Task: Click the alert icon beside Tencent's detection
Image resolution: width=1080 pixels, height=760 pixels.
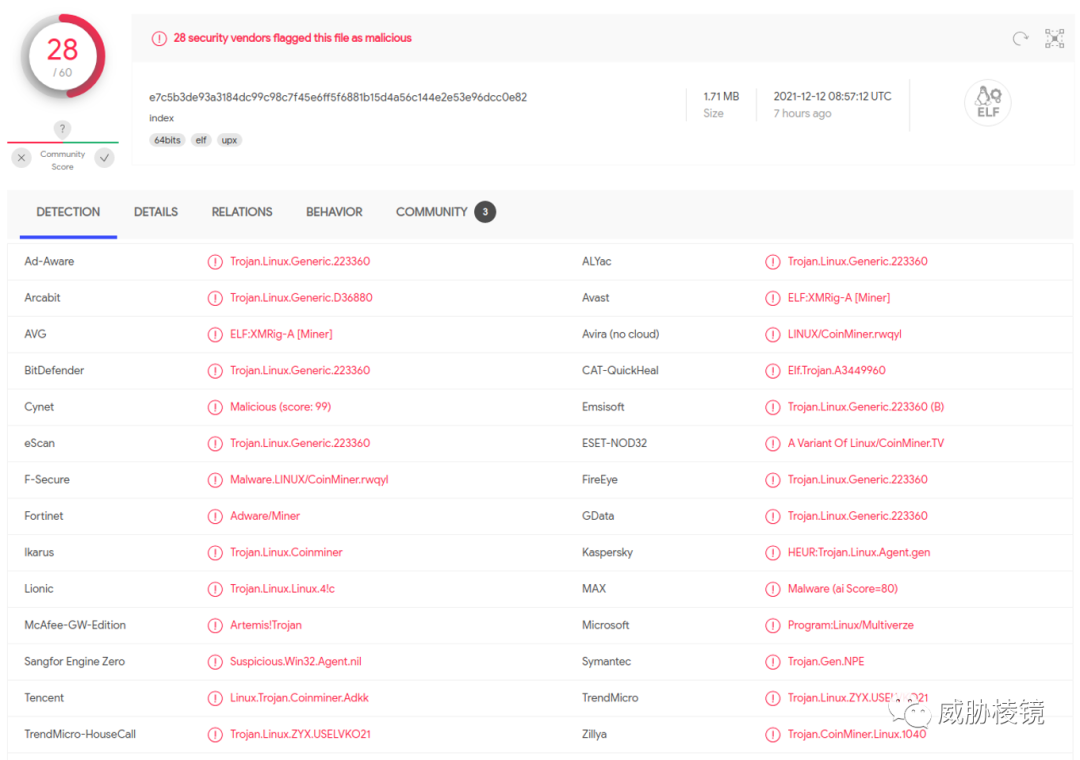Action: tap(215, 698)
